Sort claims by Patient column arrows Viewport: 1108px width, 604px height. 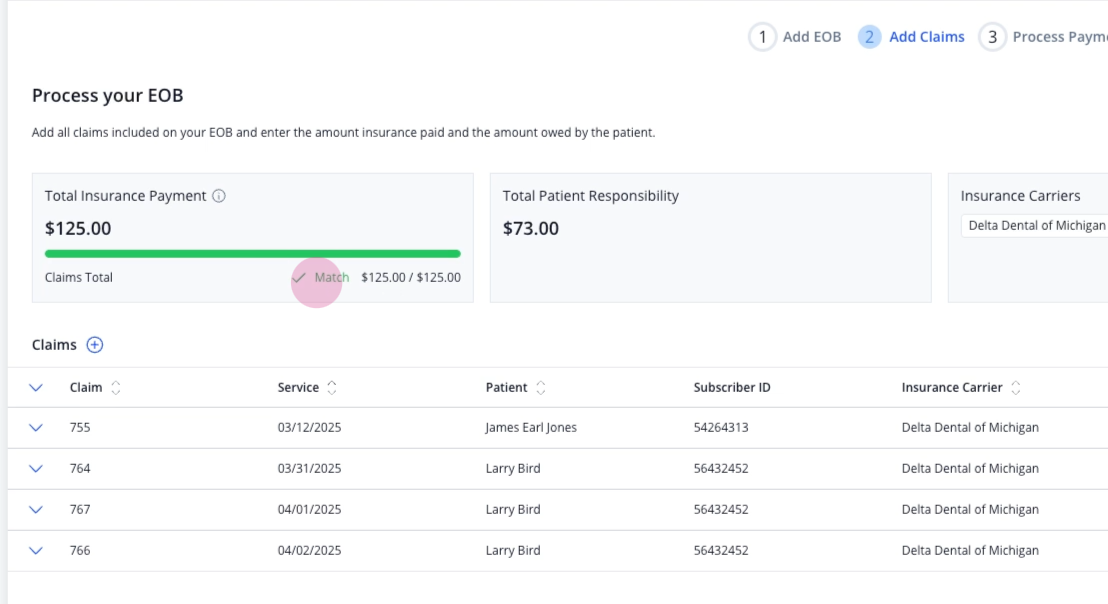pyautogui.click(x=541, y=388)
